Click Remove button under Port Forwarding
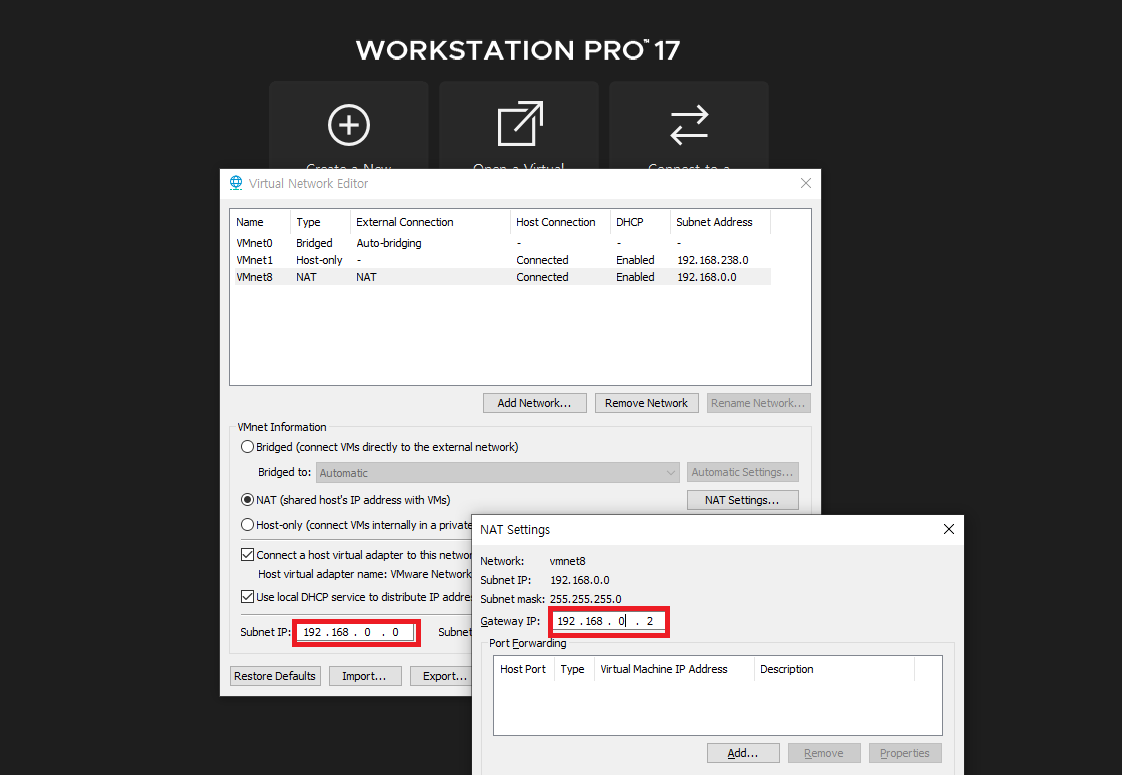Screen dimensions: 1122x775 (824, 753)
